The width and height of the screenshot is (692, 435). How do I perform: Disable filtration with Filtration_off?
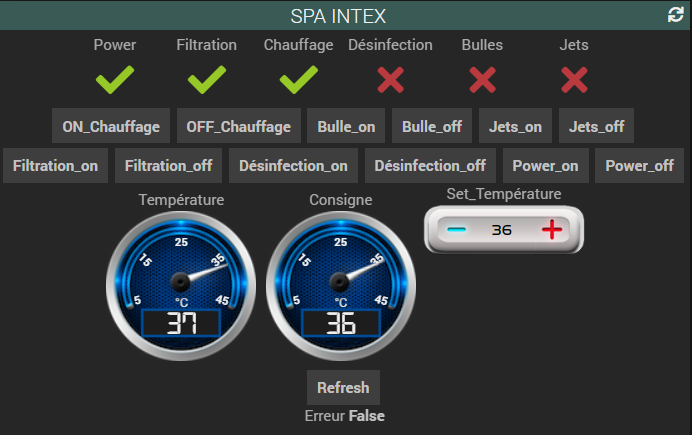pyautogui.click(x=168, y=165)
